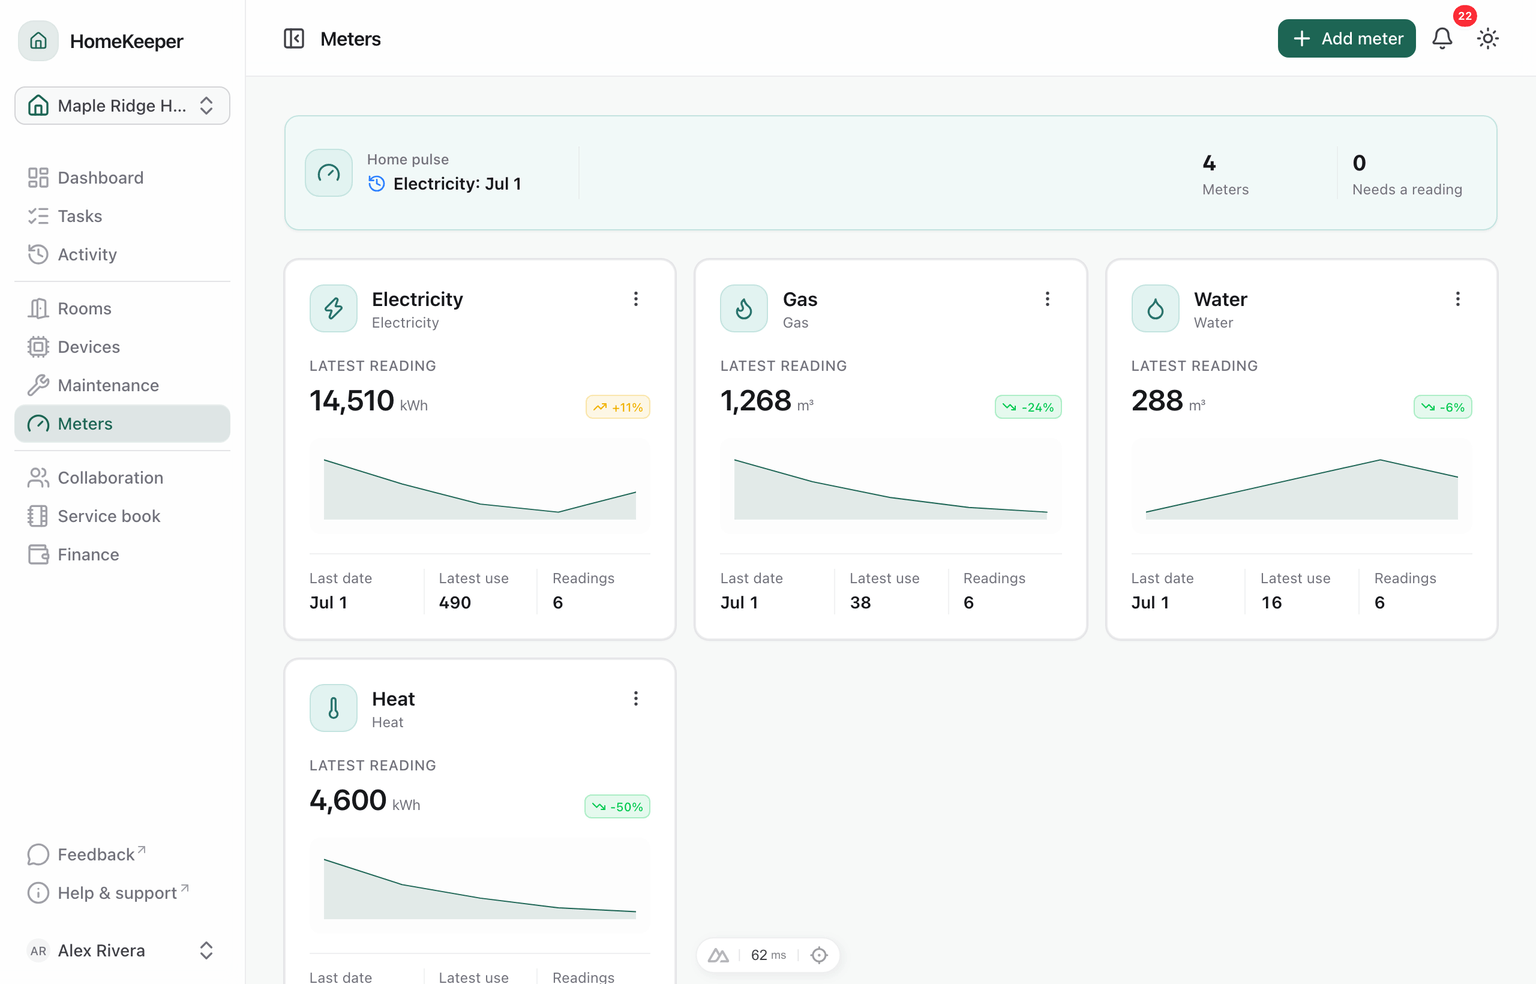Click the Gas -24% trend badge
The width and height of the screenshot is (1536, 984).
point(1028,407)
